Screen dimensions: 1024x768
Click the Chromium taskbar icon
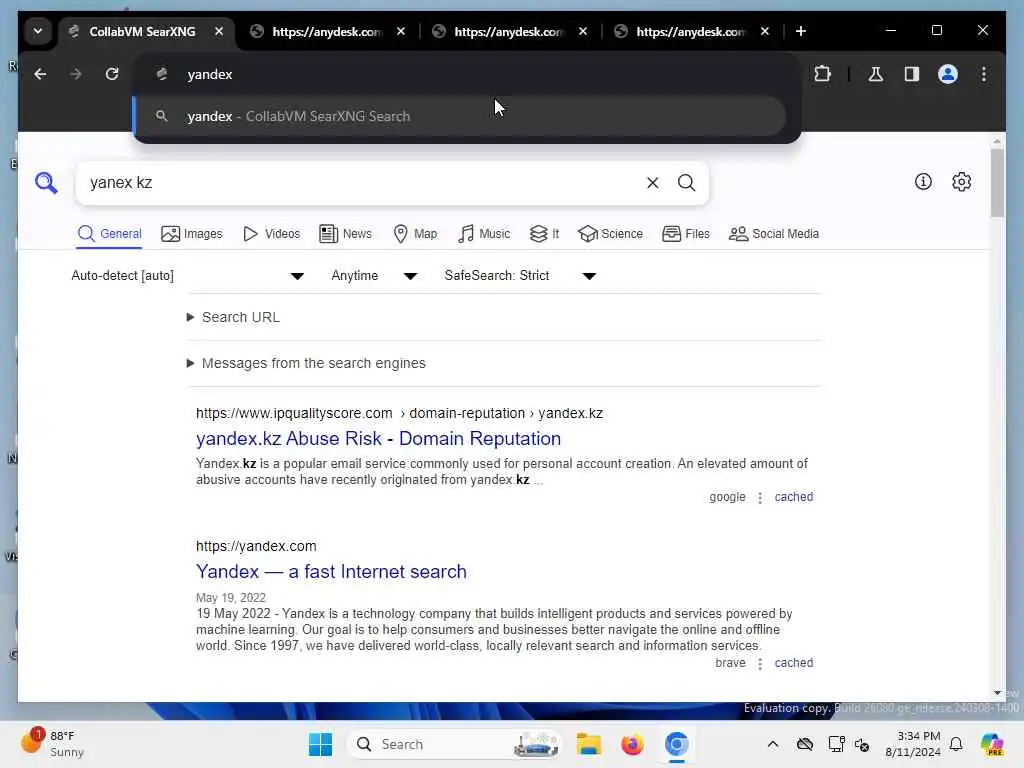[677, 744]
